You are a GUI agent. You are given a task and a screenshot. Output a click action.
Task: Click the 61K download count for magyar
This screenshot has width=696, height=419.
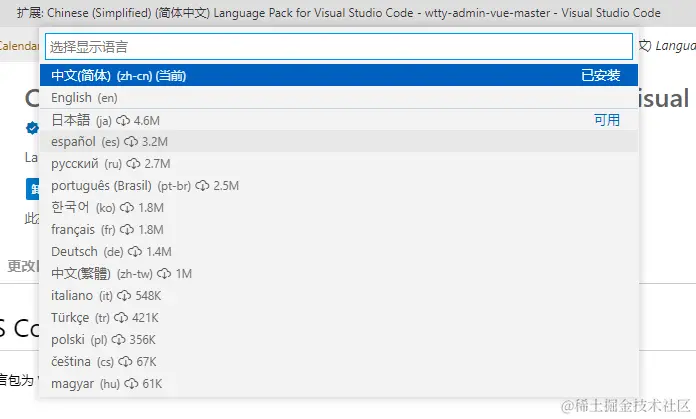click(152, 384)
